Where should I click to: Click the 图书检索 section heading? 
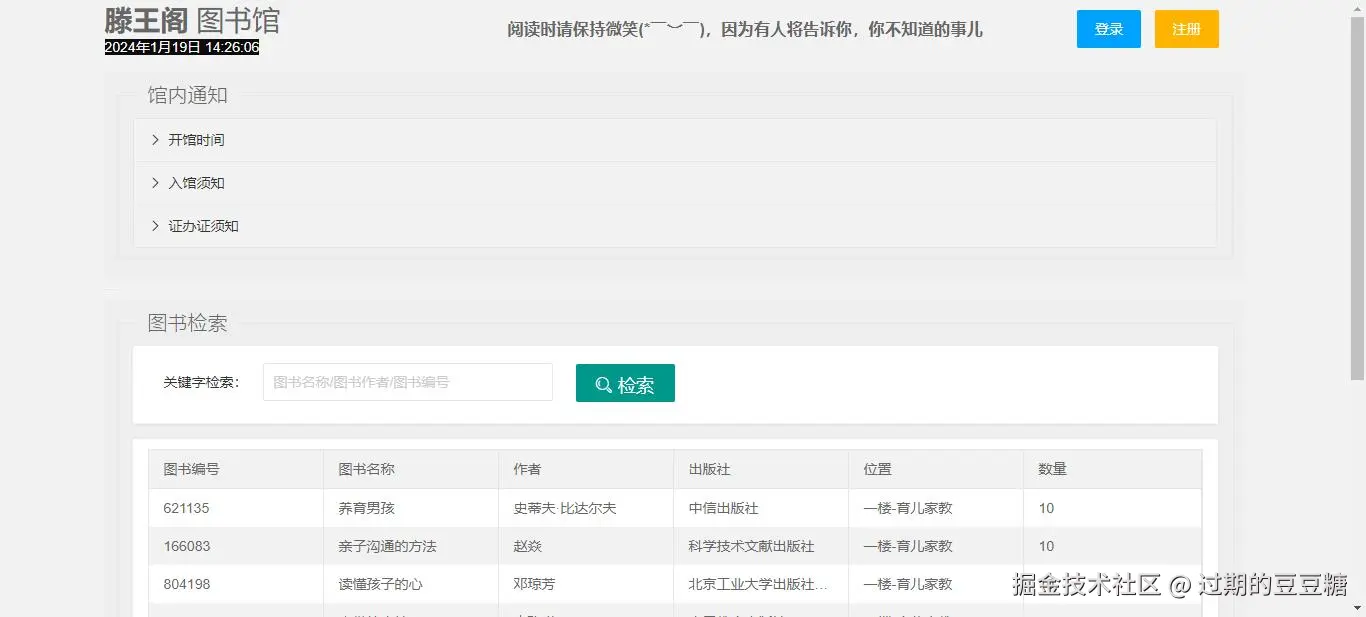[188, 323]
